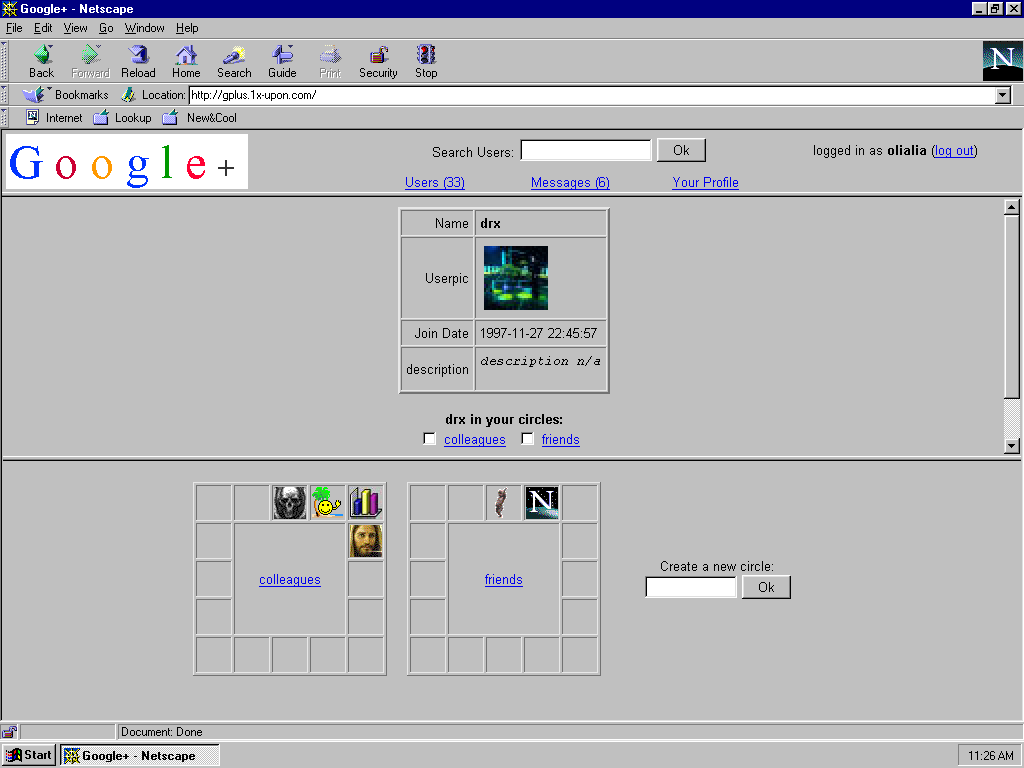Click the profile frame scrollbar down arrow
The height and width of the screenshot is (768, 1024).
coord(1011,446)
